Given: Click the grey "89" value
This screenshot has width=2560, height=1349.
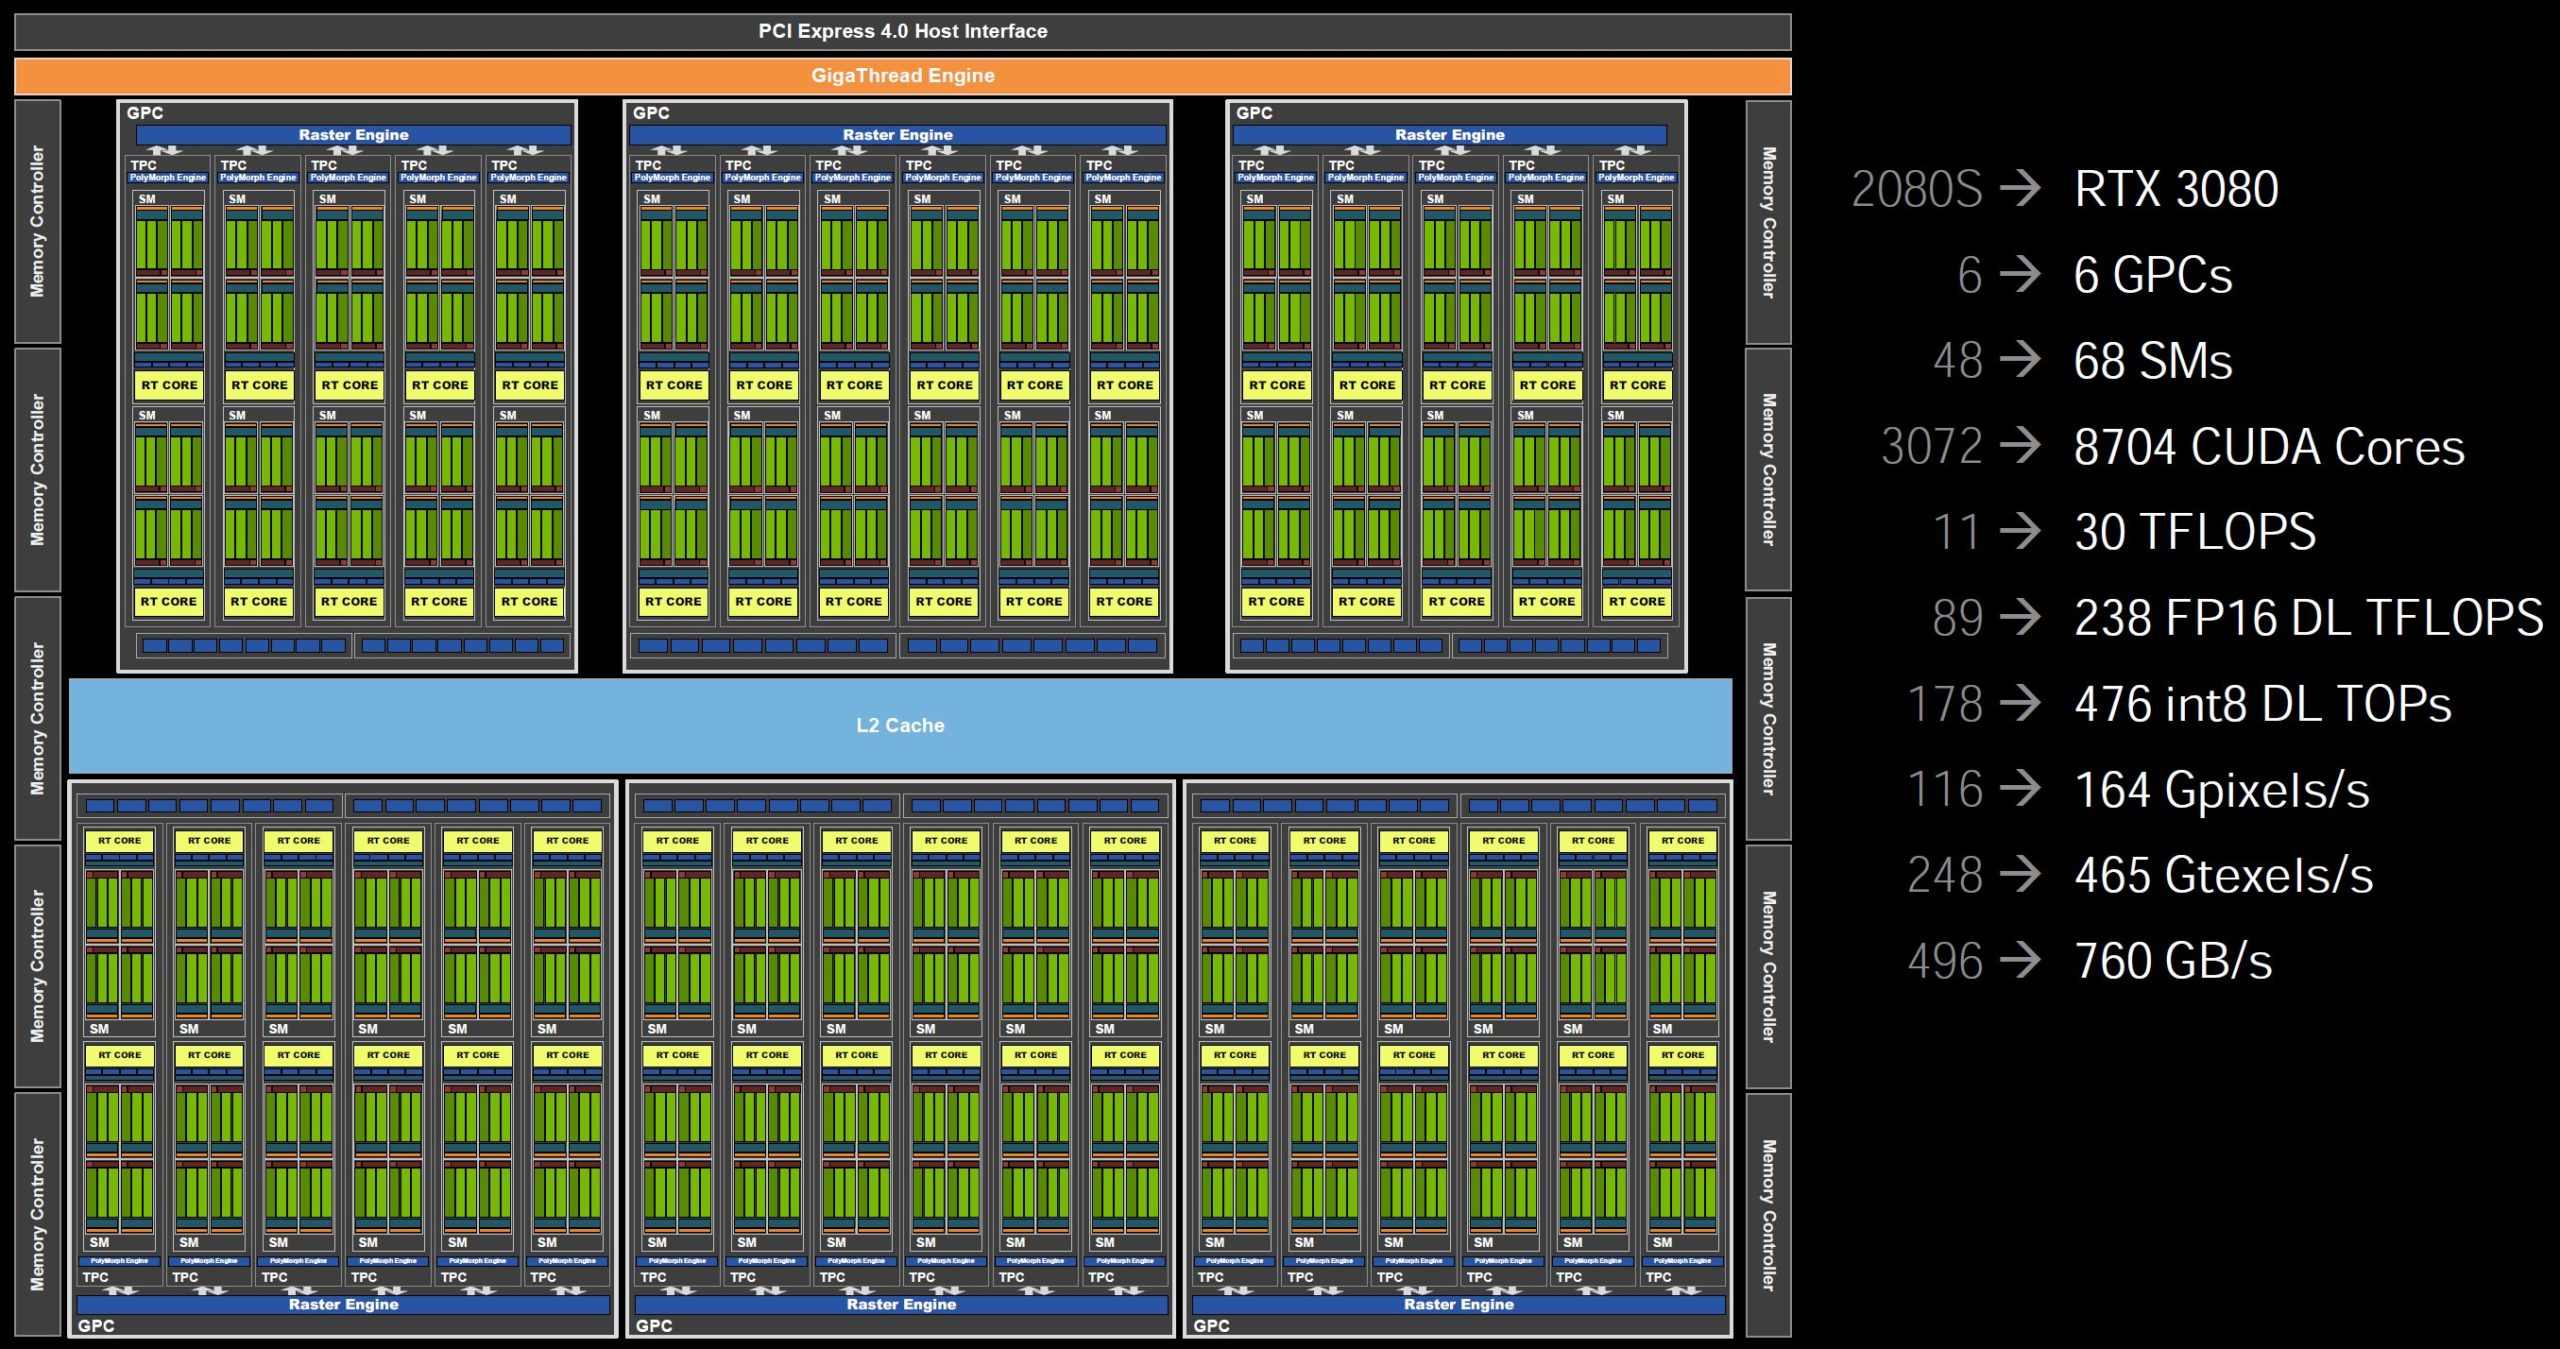Looking at the screenshot, I should point(1957,618).
